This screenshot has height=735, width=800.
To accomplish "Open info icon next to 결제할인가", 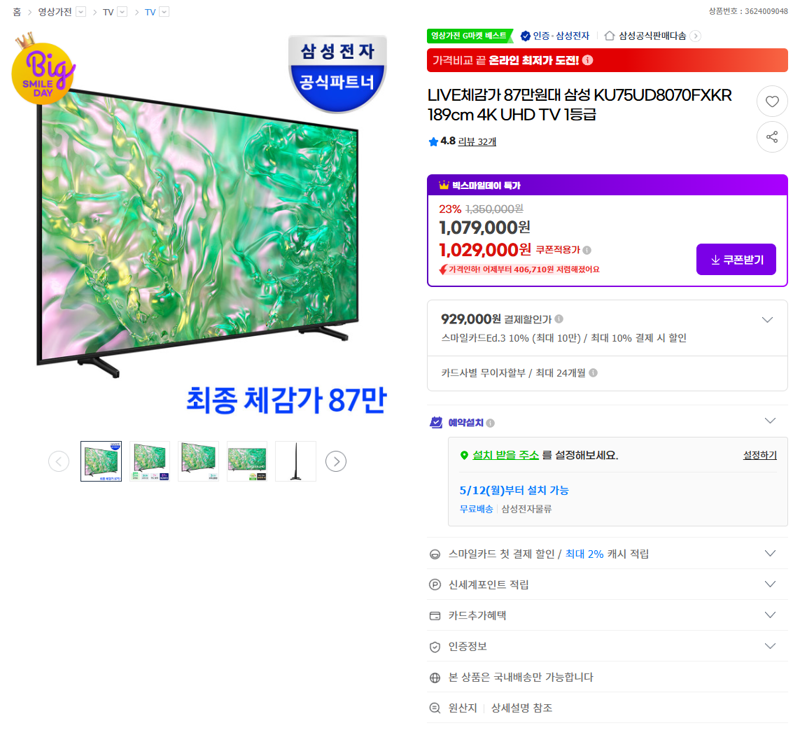I will (559, 319).
